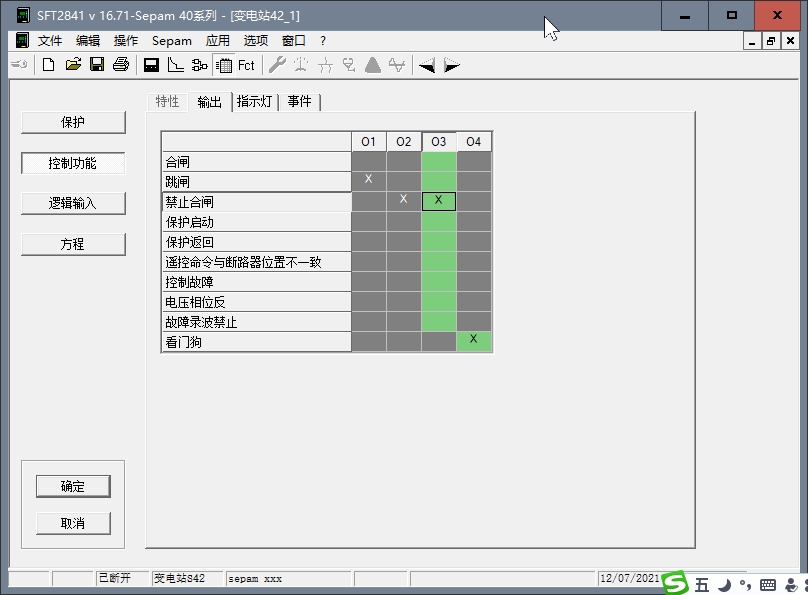Switch to the 事件 tab
808x595 pixels.
click(x=299, y=101)
